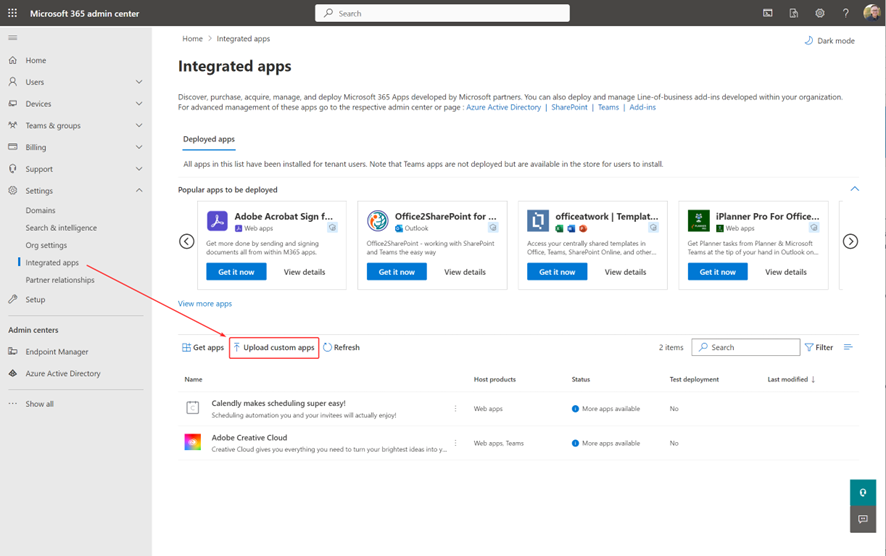Open the user profile avatar
886x556 pixels.
[x=872, y=12]
